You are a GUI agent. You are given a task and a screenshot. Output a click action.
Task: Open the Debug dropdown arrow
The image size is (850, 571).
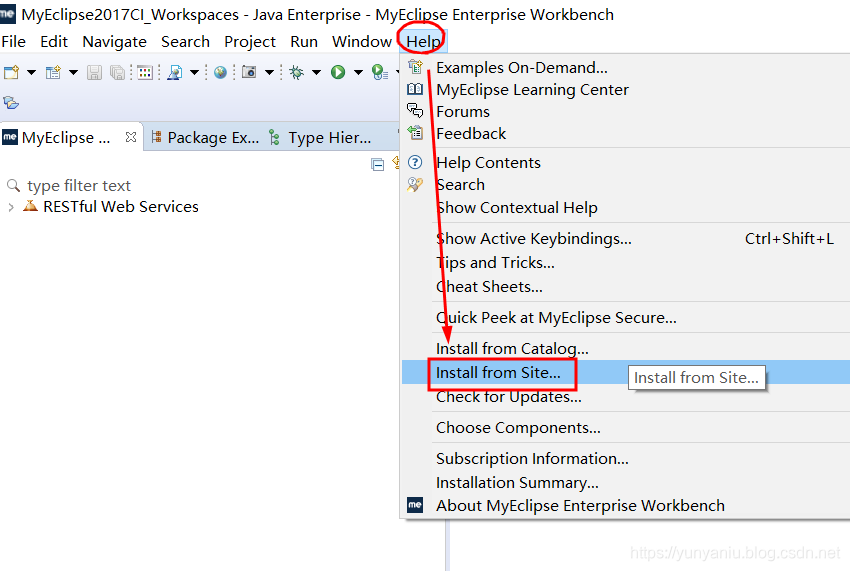tap(317, 72)
